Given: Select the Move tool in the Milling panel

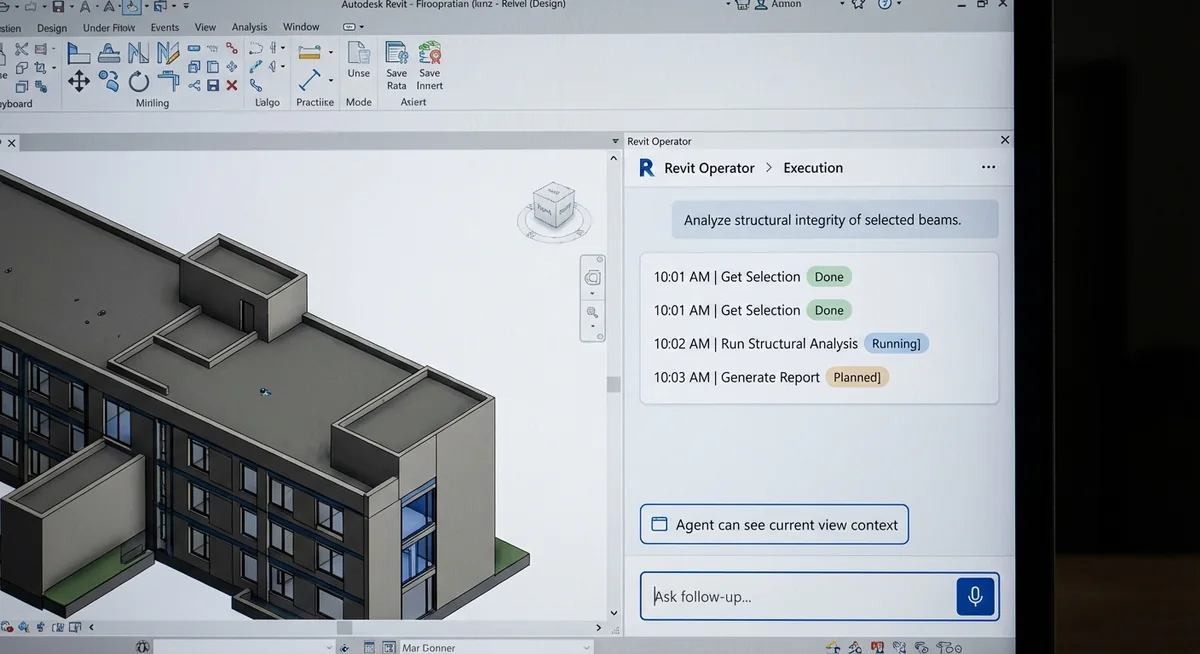Looking at the screenshot, I should [x=78, y=81].
